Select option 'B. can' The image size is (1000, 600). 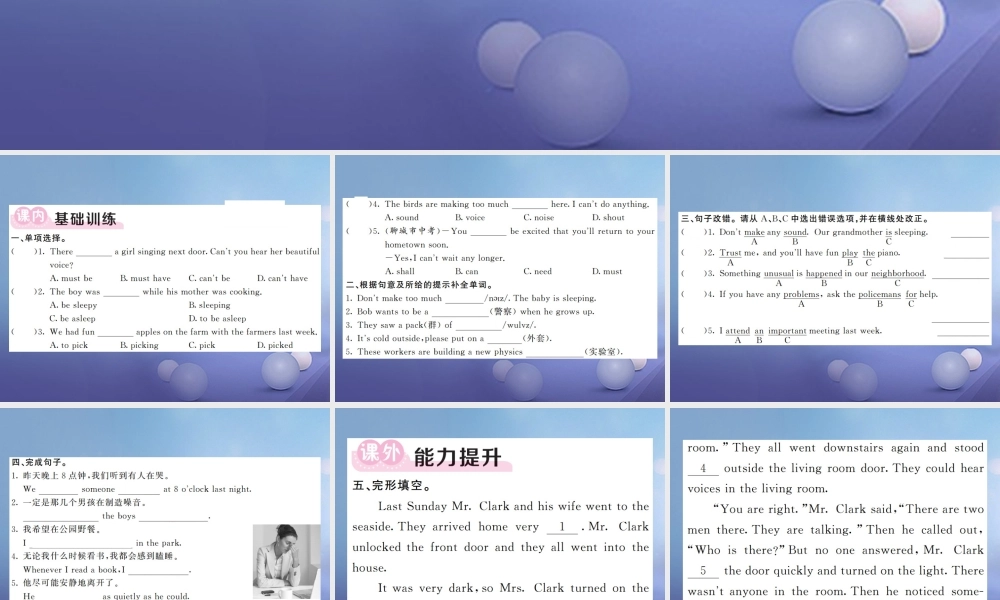pyautogui.click(x=467, y=271)
